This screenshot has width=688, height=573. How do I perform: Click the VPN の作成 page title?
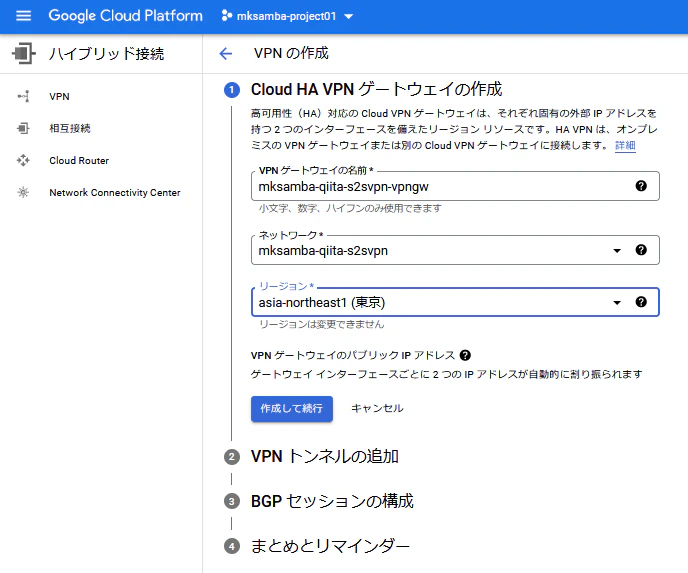[x=291, y=54]
